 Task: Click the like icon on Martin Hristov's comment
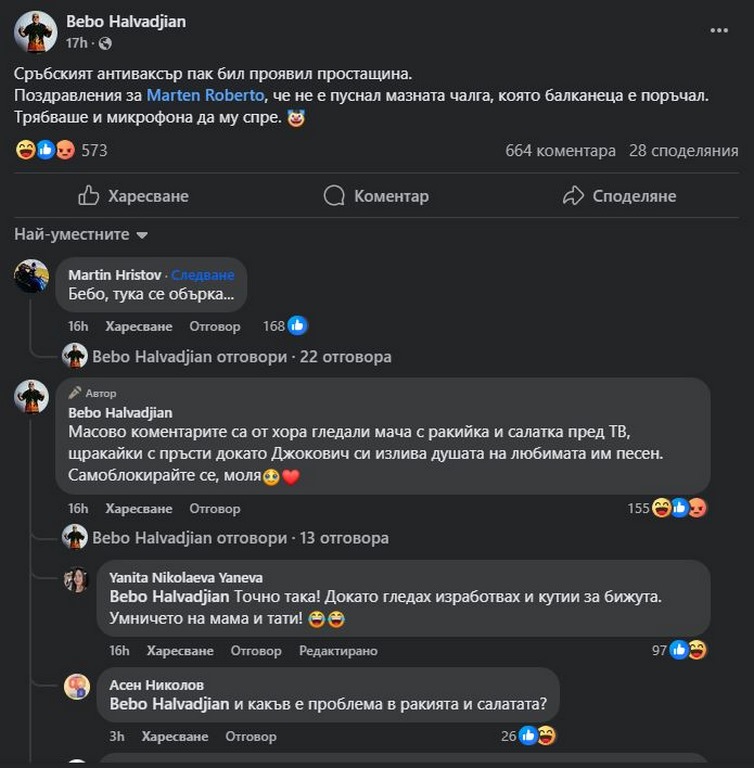point(297,326)
